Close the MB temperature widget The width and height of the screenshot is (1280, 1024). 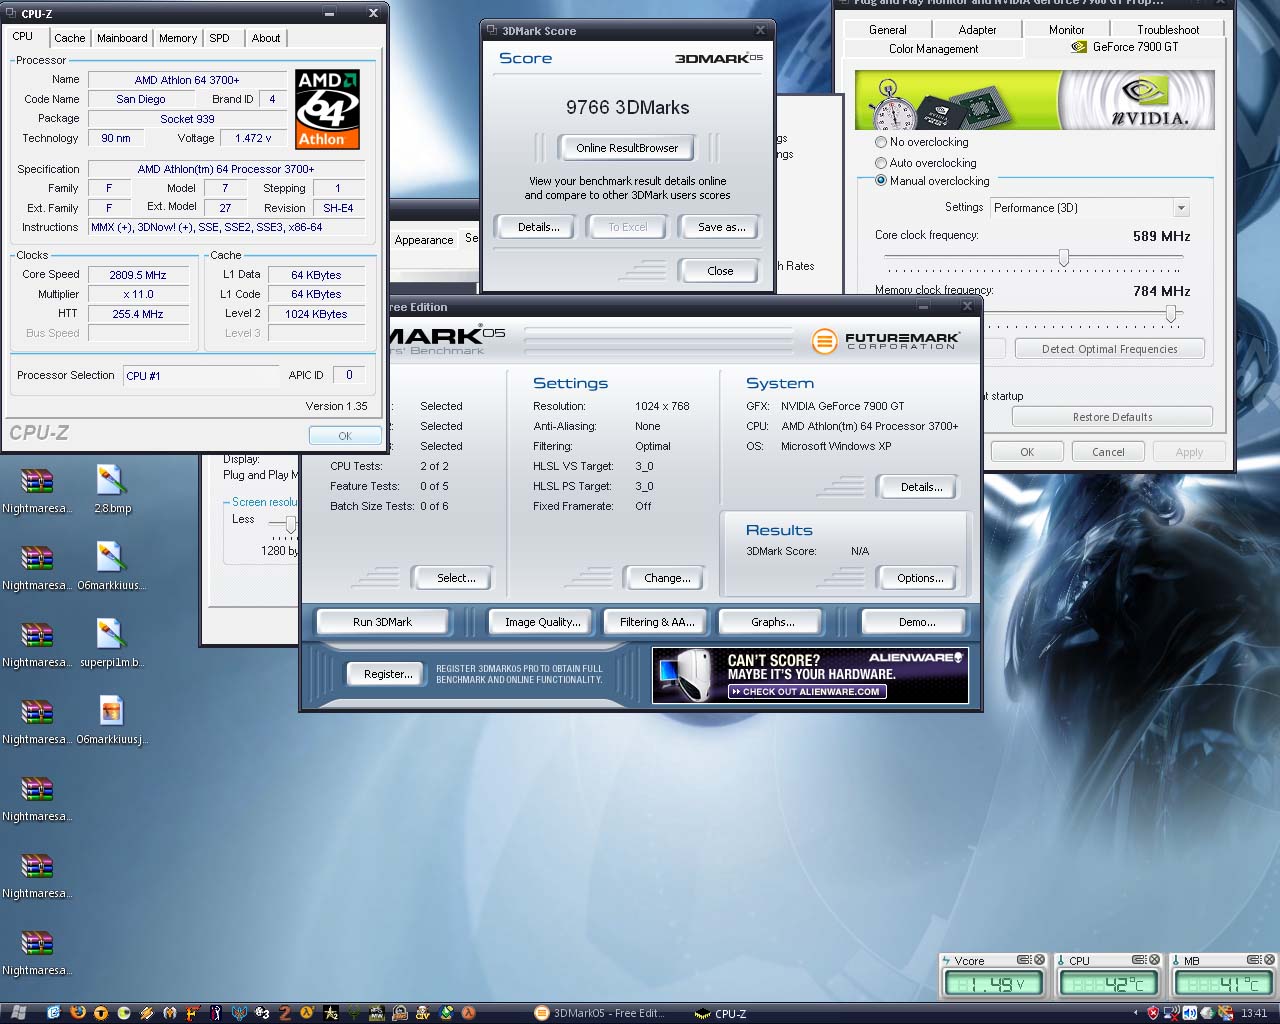tap(1269, 960)
